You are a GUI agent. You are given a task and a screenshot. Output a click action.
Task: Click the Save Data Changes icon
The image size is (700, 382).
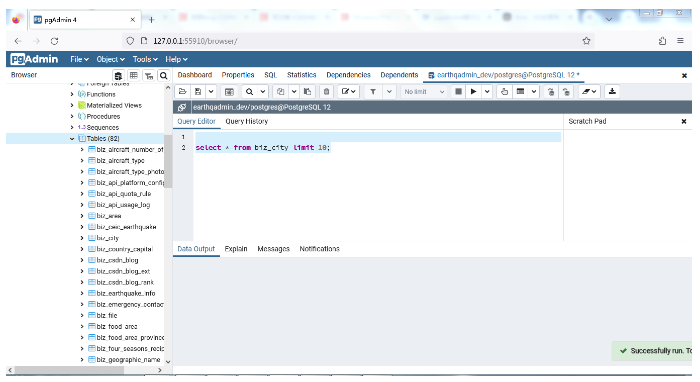pyautogui.click(x=229, y=91)
